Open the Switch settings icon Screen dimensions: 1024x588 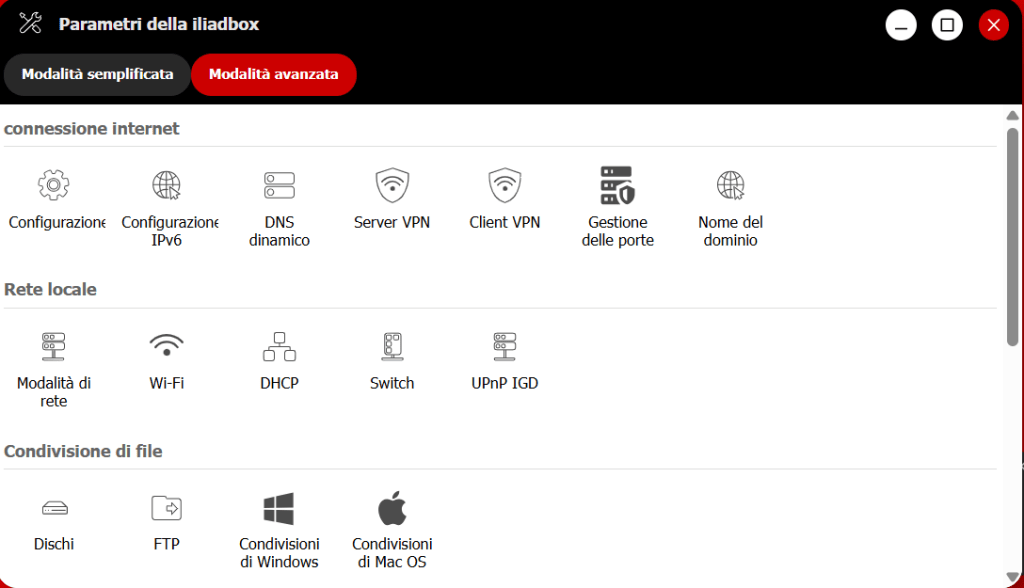[392, 347]
